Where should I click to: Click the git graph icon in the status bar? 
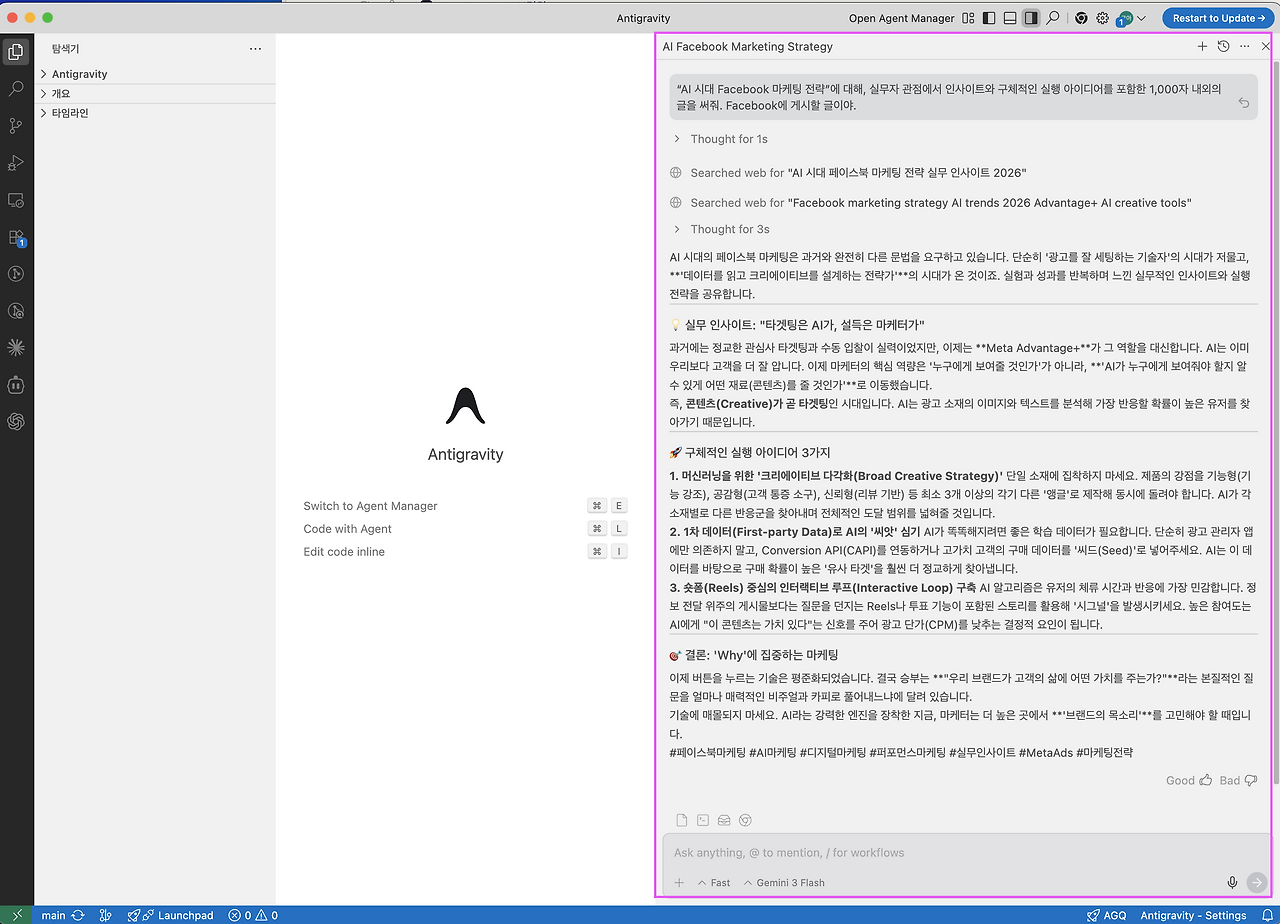[107, 915]
